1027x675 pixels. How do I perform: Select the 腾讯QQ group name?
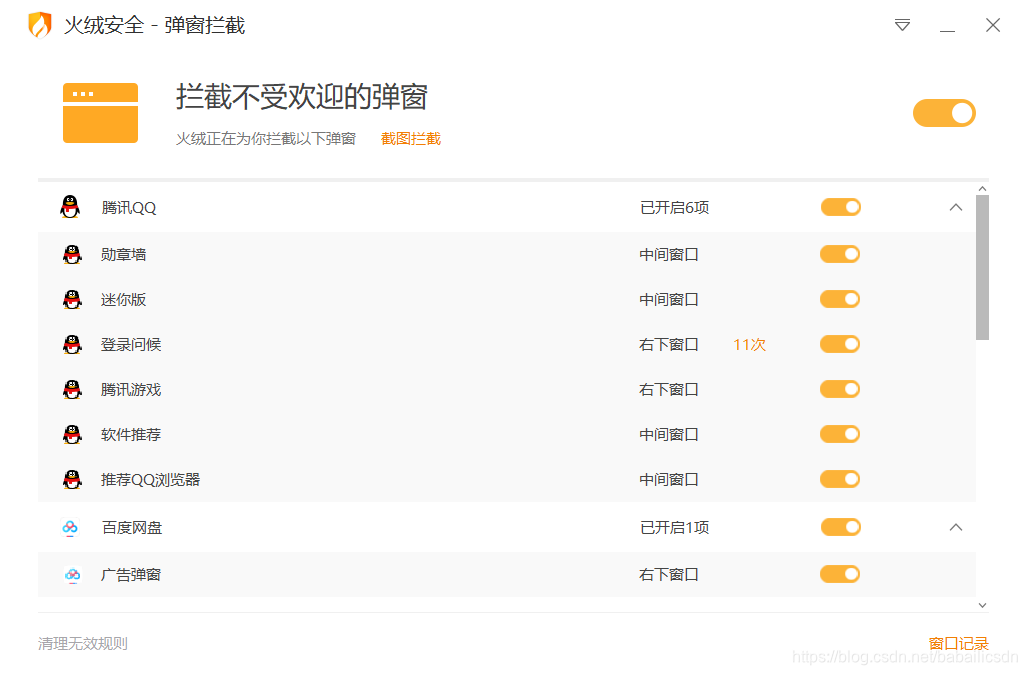point(128,208)
